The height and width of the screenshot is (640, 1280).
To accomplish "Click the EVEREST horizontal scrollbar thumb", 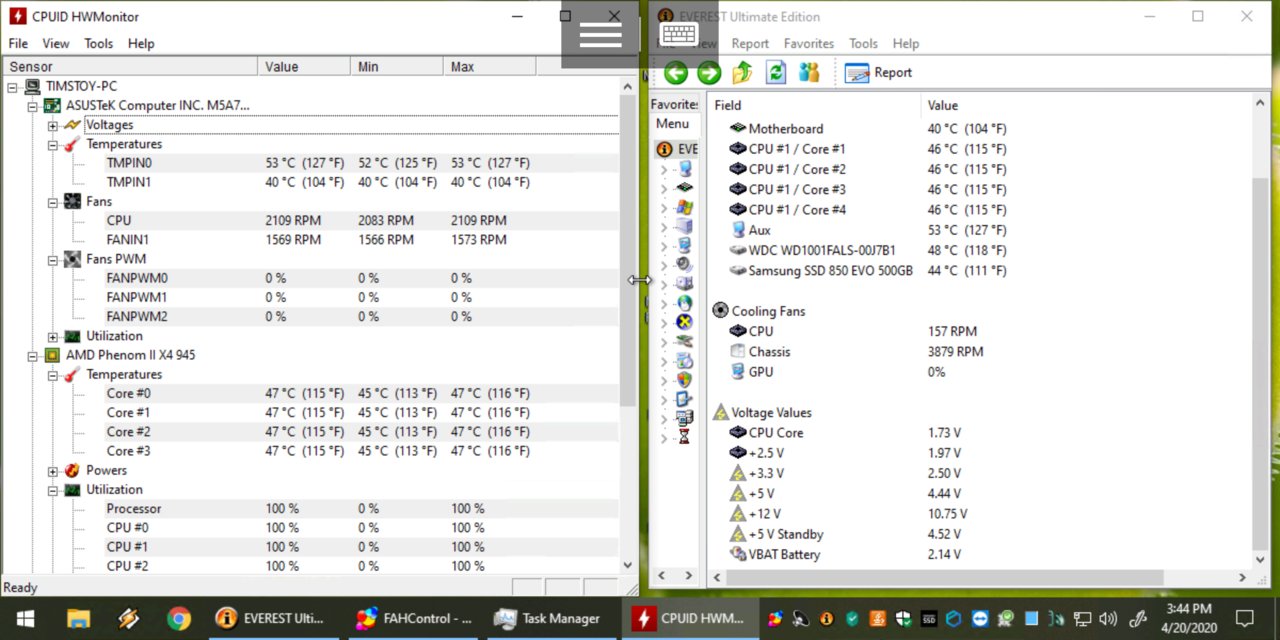I will click(945, 577).
